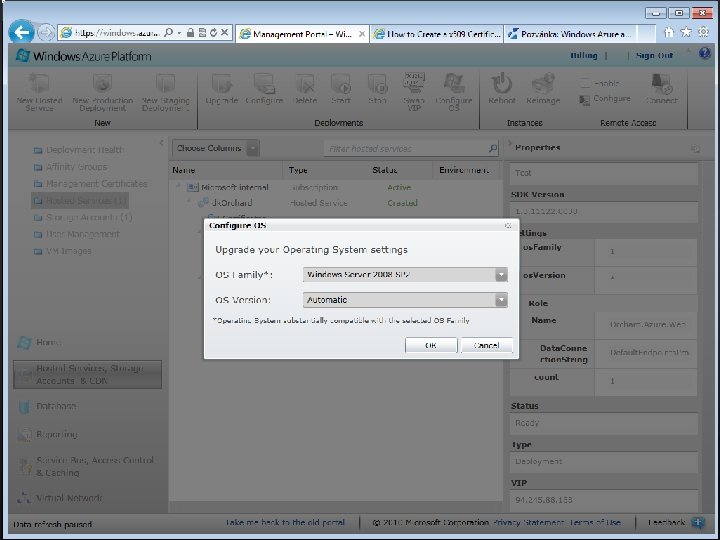Click the browser Favorites star icon

pos(686,32)
